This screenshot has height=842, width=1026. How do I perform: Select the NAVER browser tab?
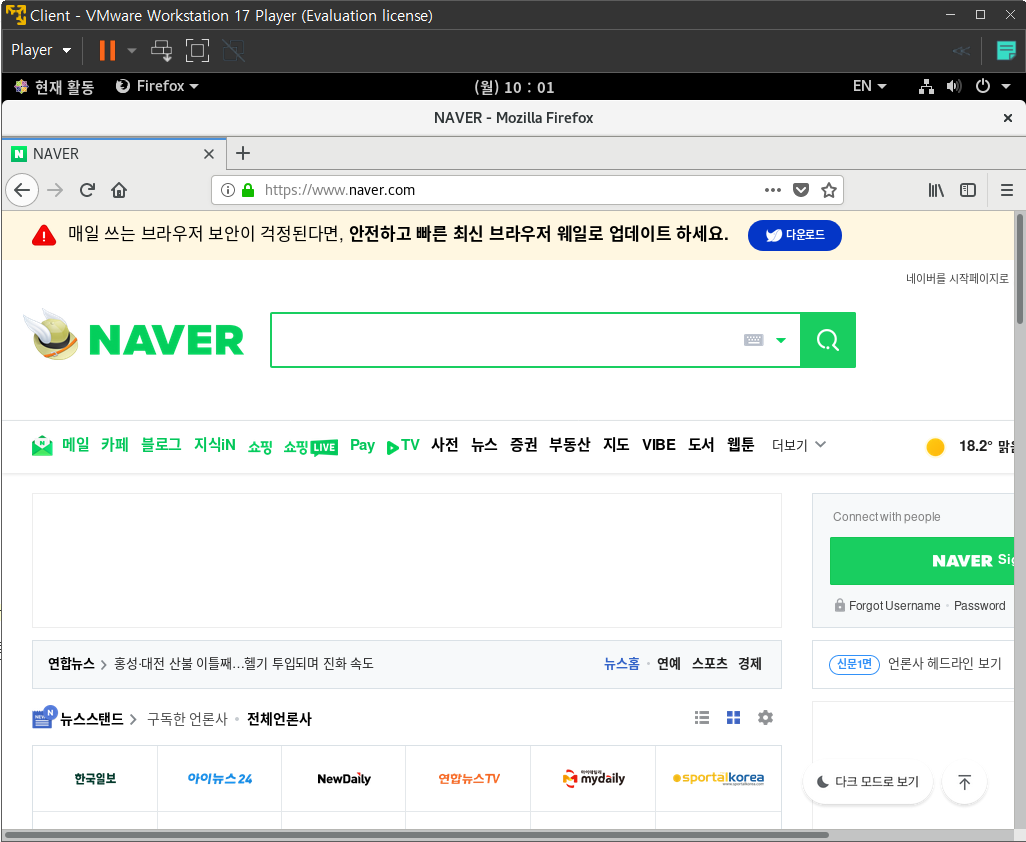tap(115, 154)
